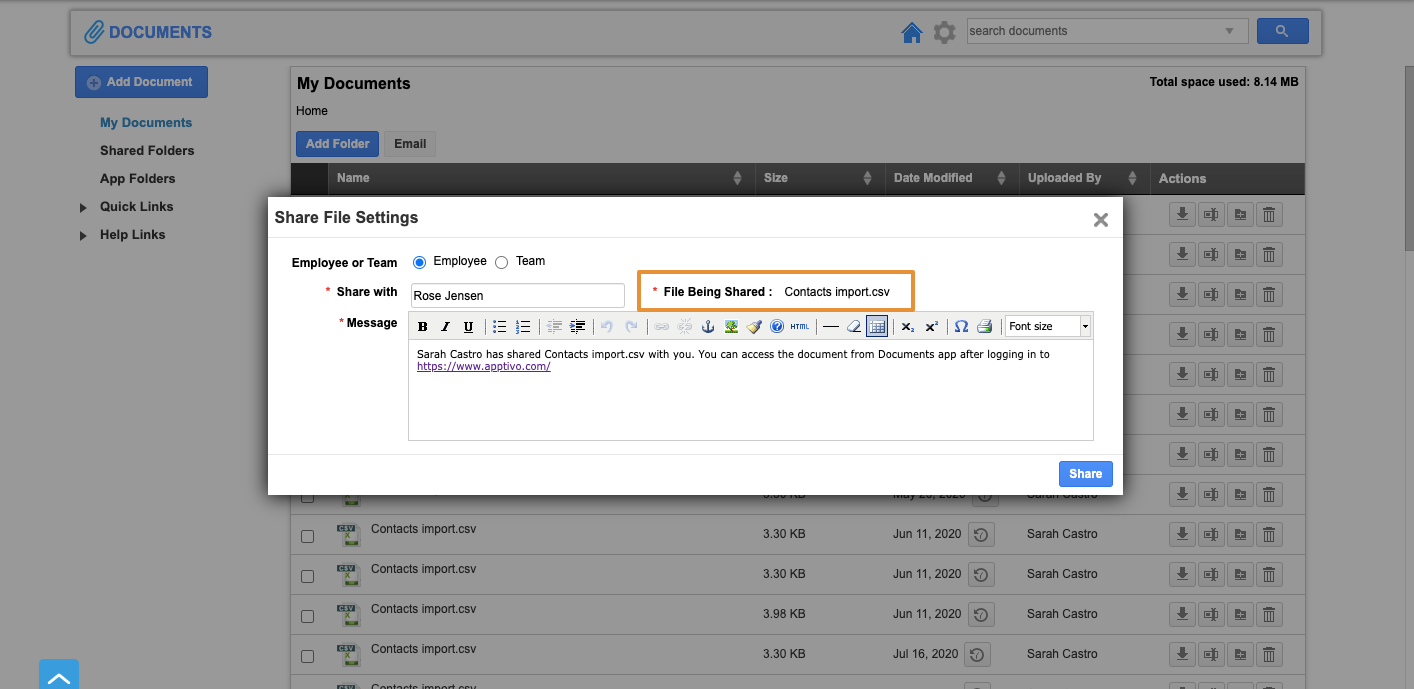Select the Employee radio button
Image resolution: width=1414 pixels, height=689 pixels.
tap(420, 262)
